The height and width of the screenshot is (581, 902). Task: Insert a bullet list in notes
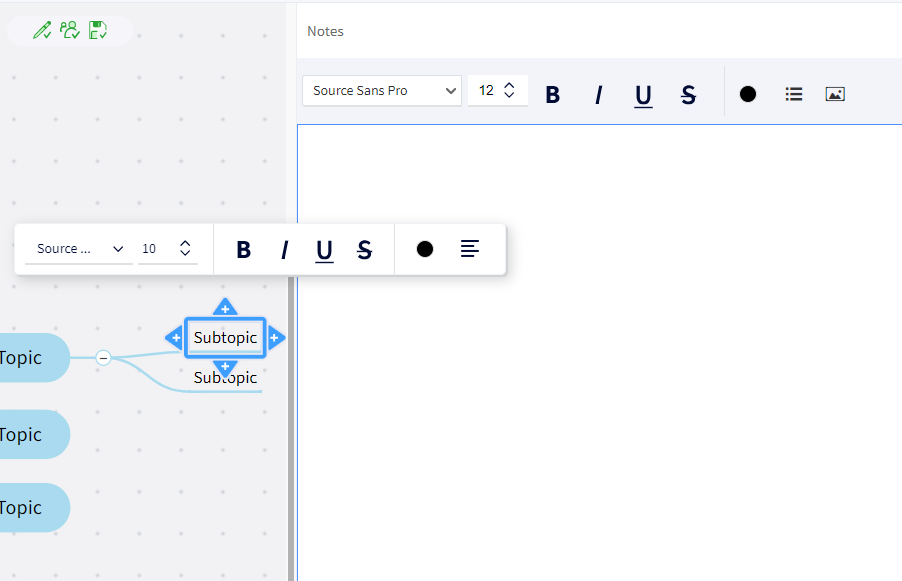coord(794,94)
